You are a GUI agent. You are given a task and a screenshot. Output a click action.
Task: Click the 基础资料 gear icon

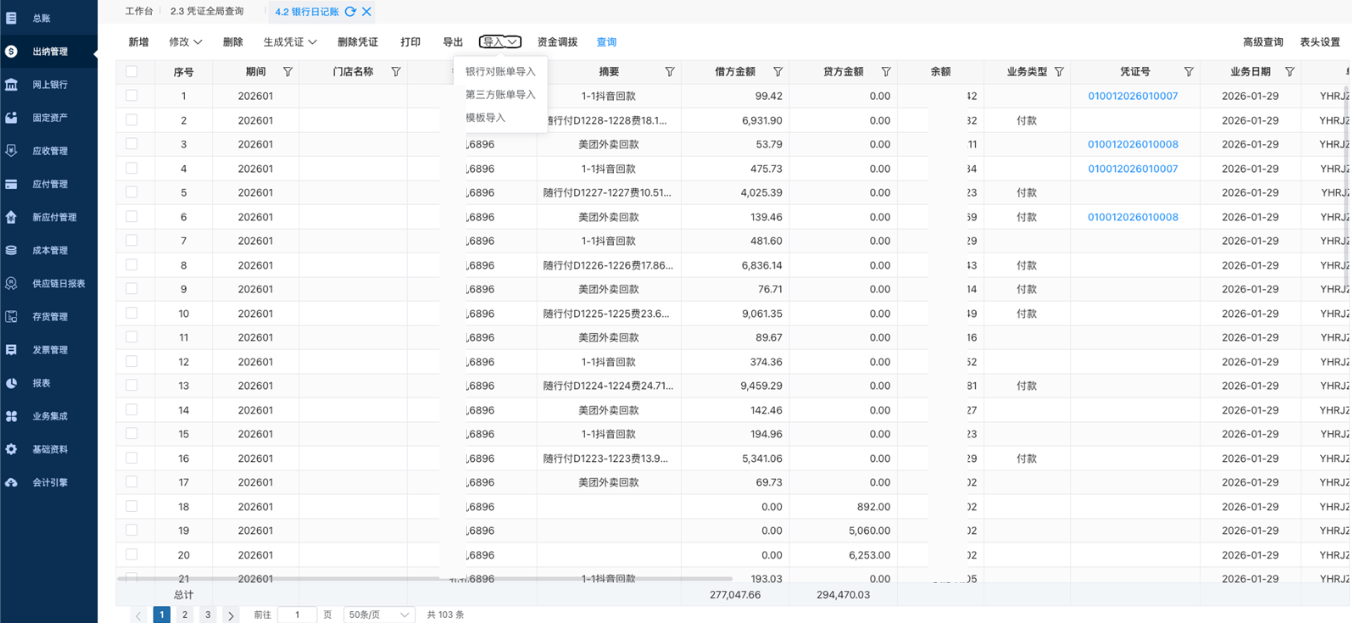(x=12, y=449)
